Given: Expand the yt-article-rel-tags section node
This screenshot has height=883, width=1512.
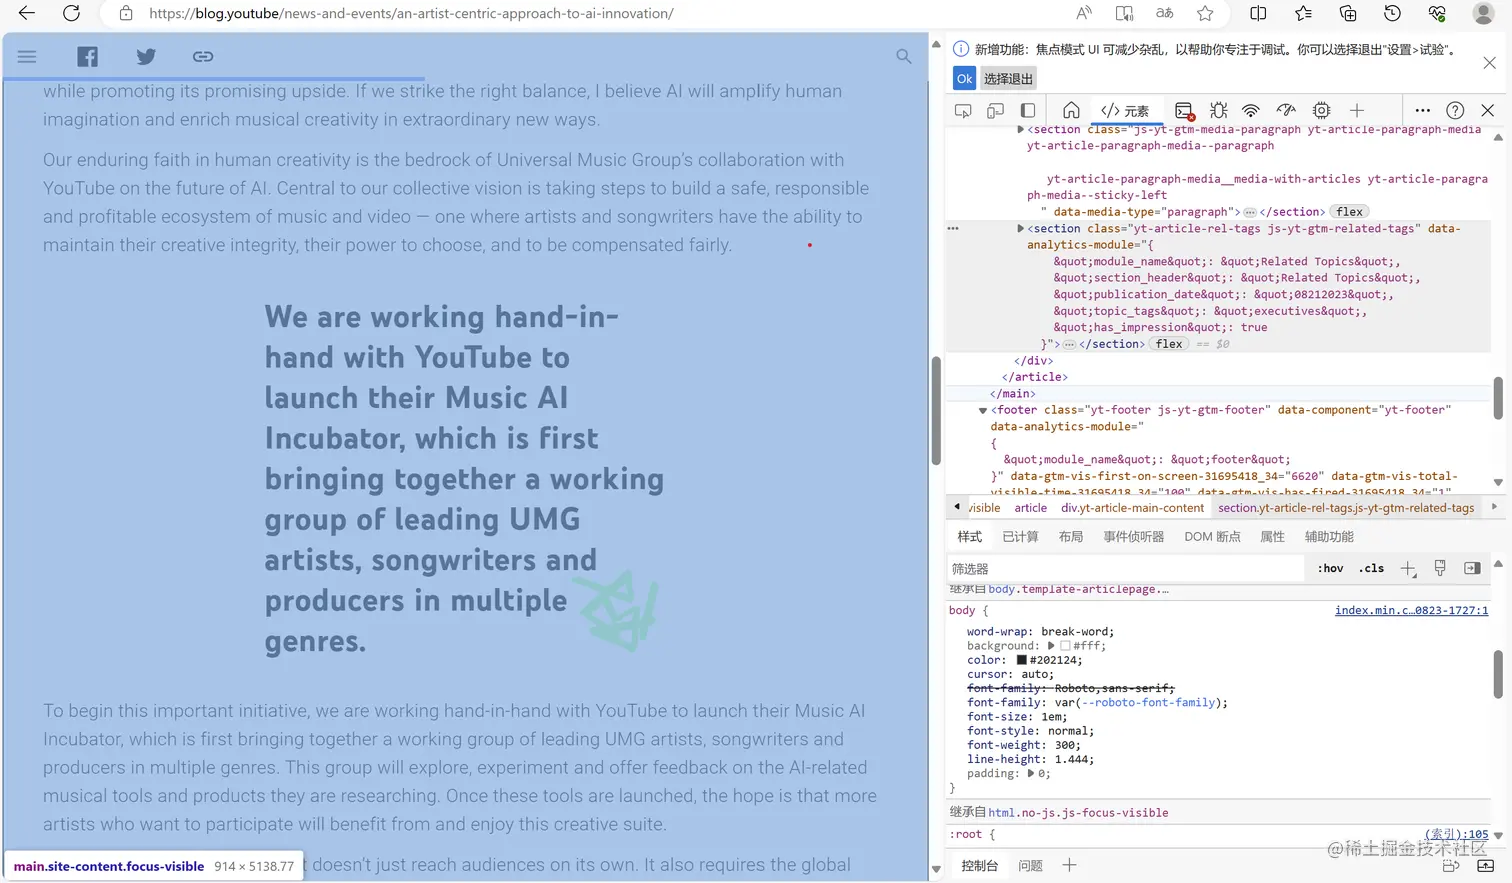Looking at the screenshot, I should pyautogui.click(x=1020, y=228).
